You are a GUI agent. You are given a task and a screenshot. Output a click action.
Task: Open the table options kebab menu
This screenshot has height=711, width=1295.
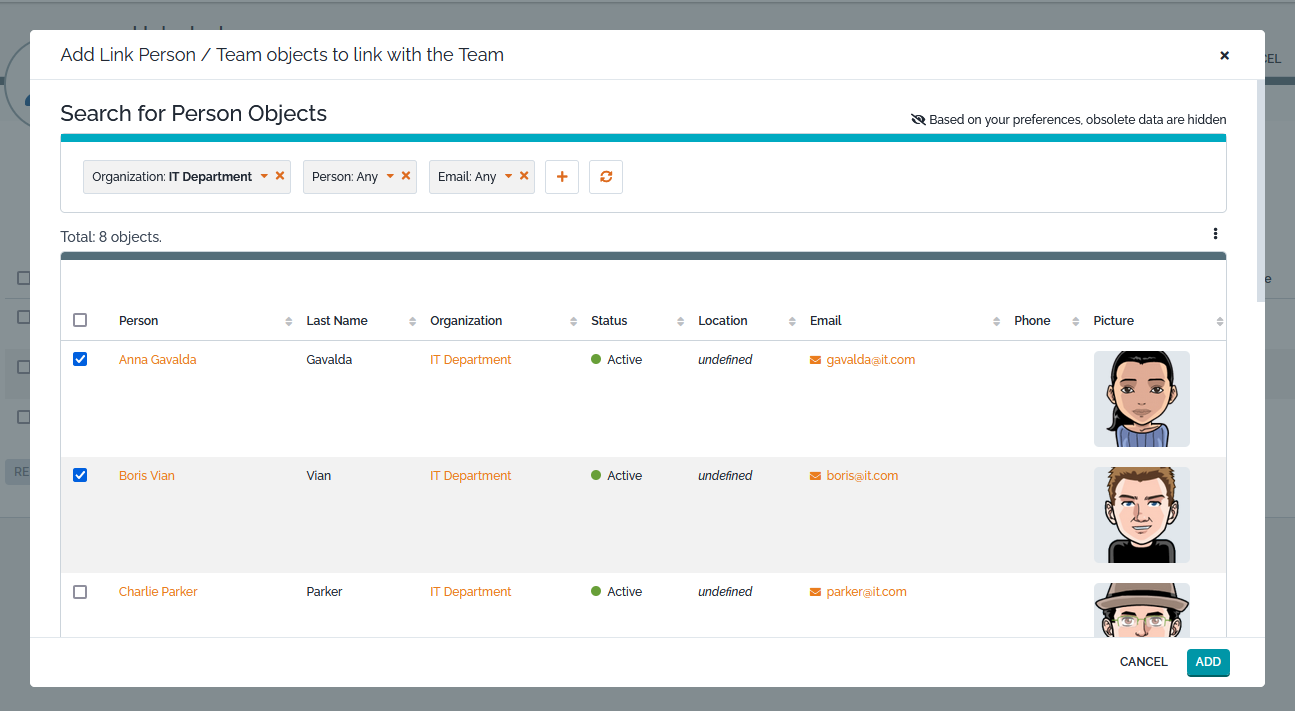point(1215,233)
